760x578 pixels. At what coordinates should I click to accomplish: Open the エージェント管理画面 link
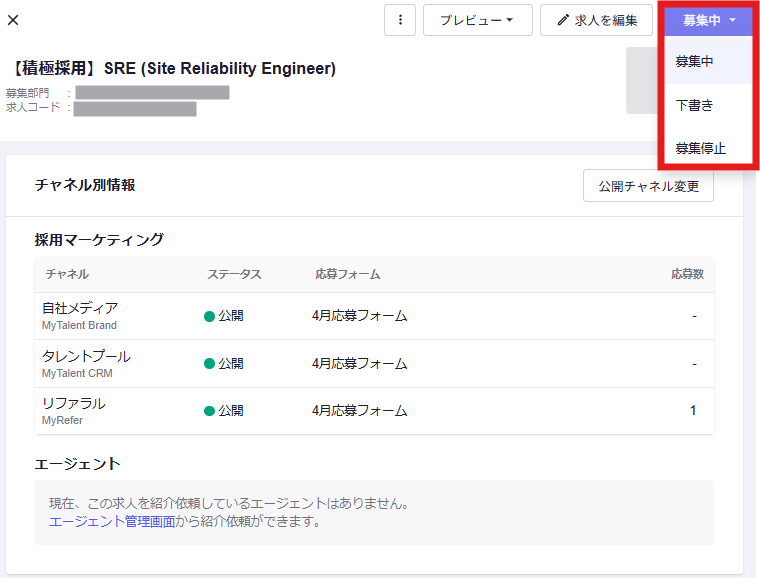coord(112,521)
